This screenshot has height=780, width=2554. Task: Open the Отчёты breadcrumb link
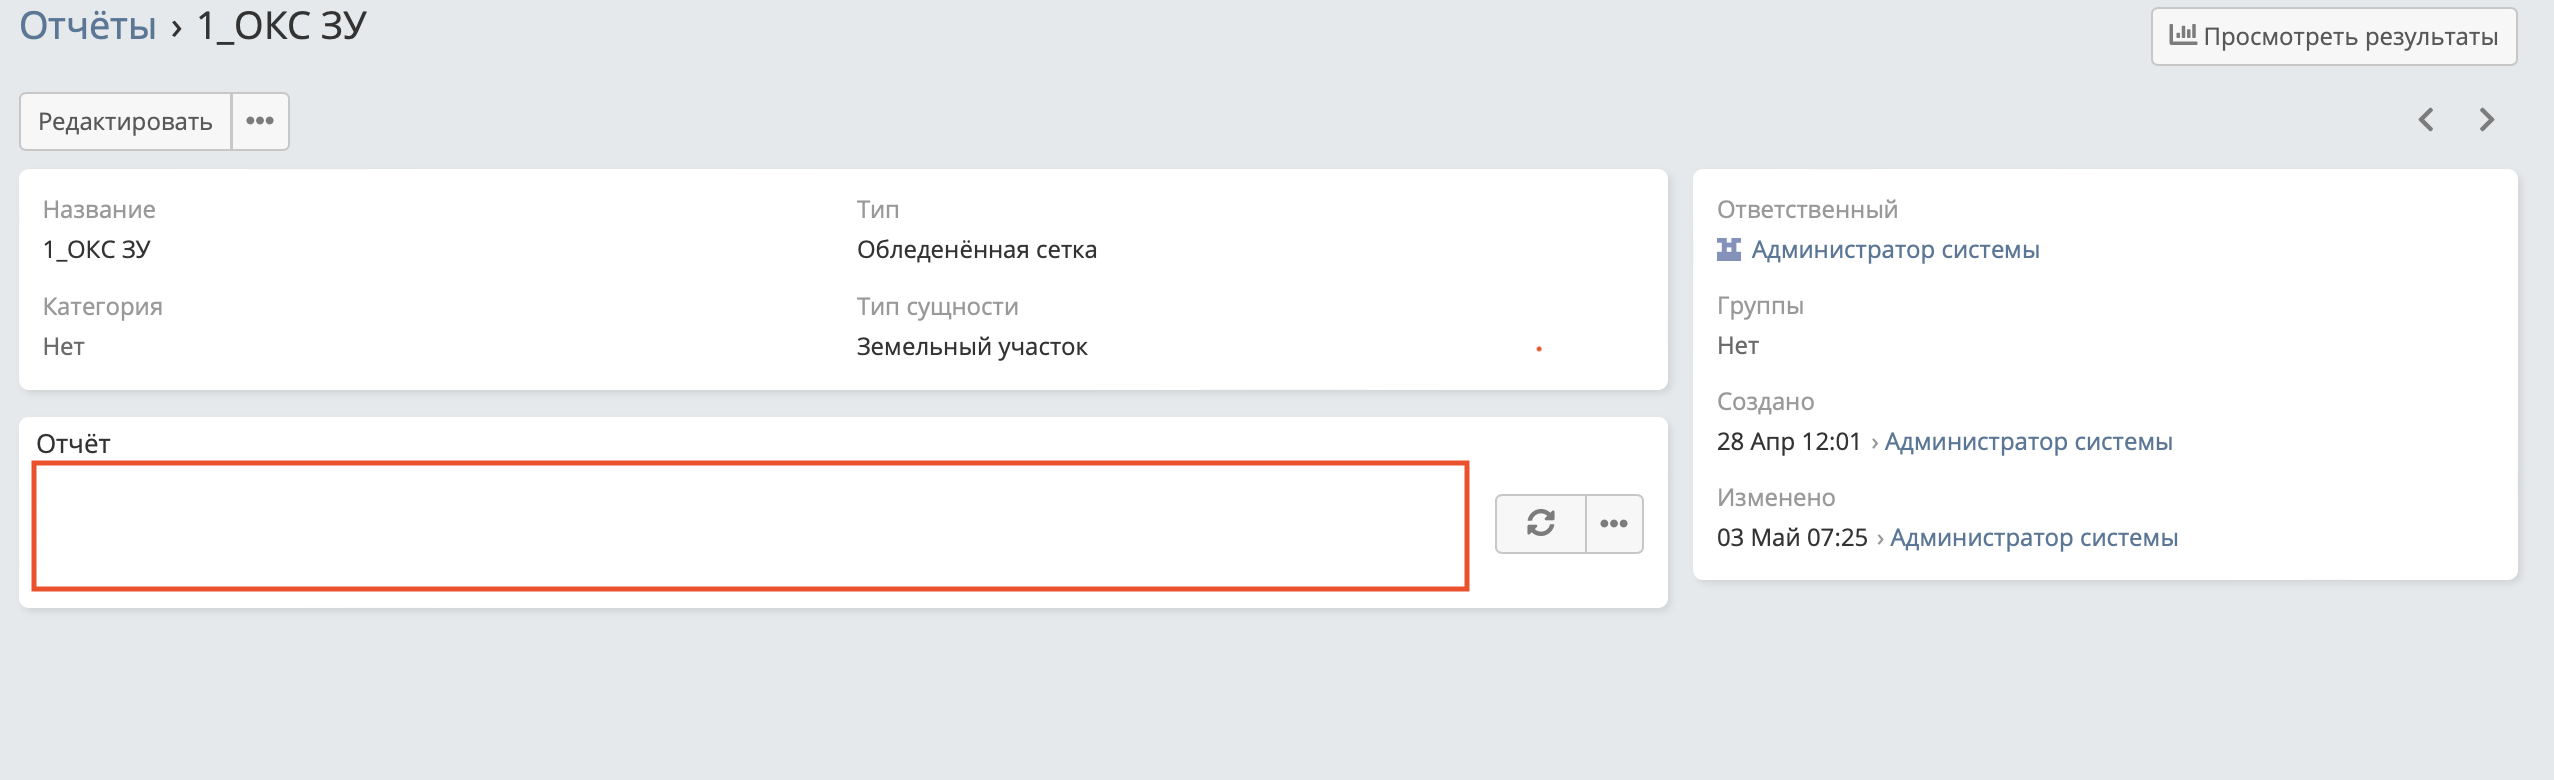88,25
